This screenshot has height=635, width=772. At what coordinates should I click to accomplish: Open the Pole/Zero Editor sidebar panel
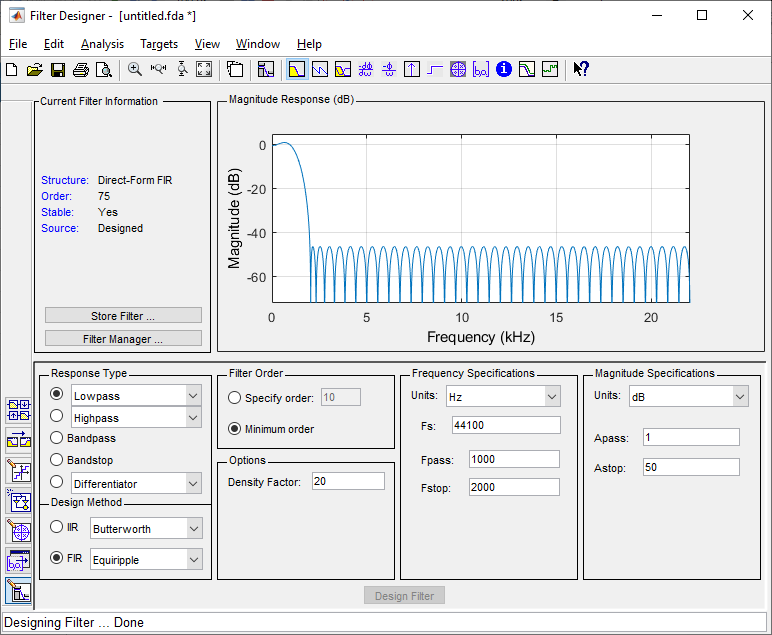point(18,531)
